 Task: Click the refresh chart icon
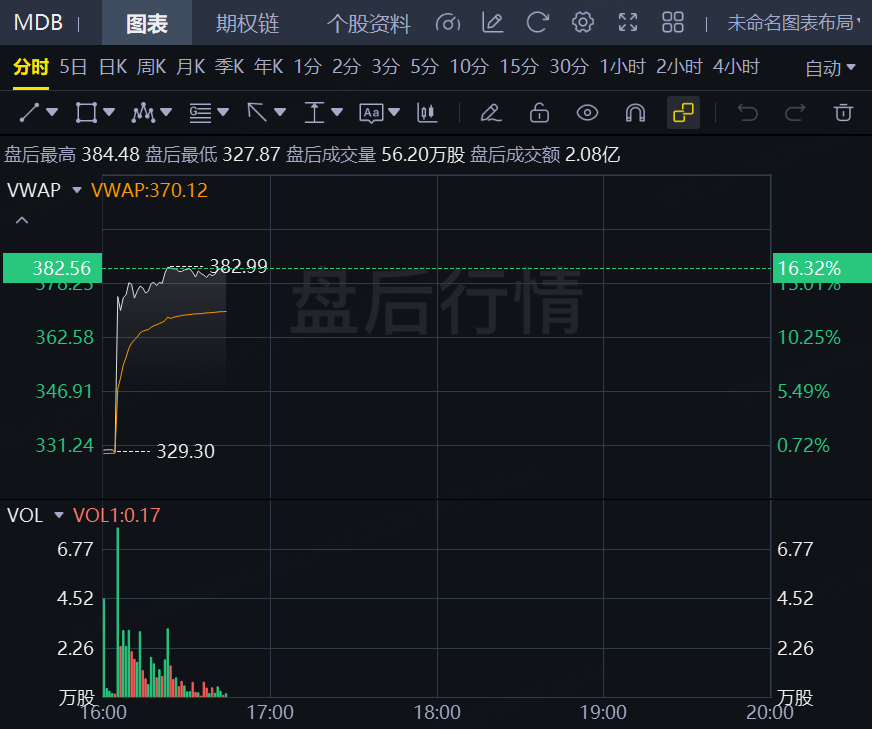tap(538, 23)
